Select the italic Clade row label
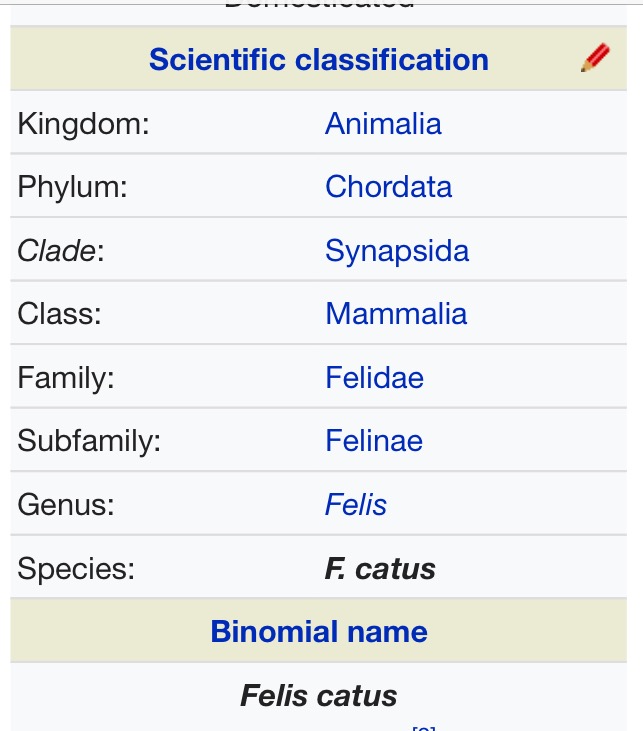This screenshot has width=643, height=731. click(x=61, y=250)
